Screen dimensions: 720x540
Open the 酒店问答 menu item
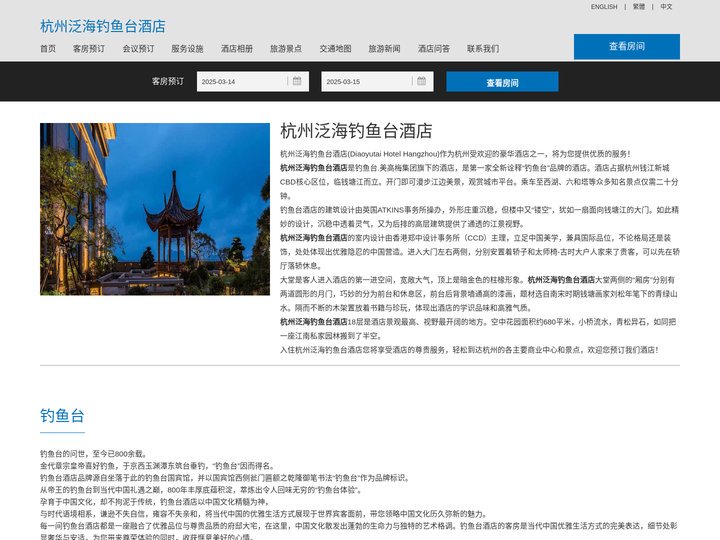(434, 49)
